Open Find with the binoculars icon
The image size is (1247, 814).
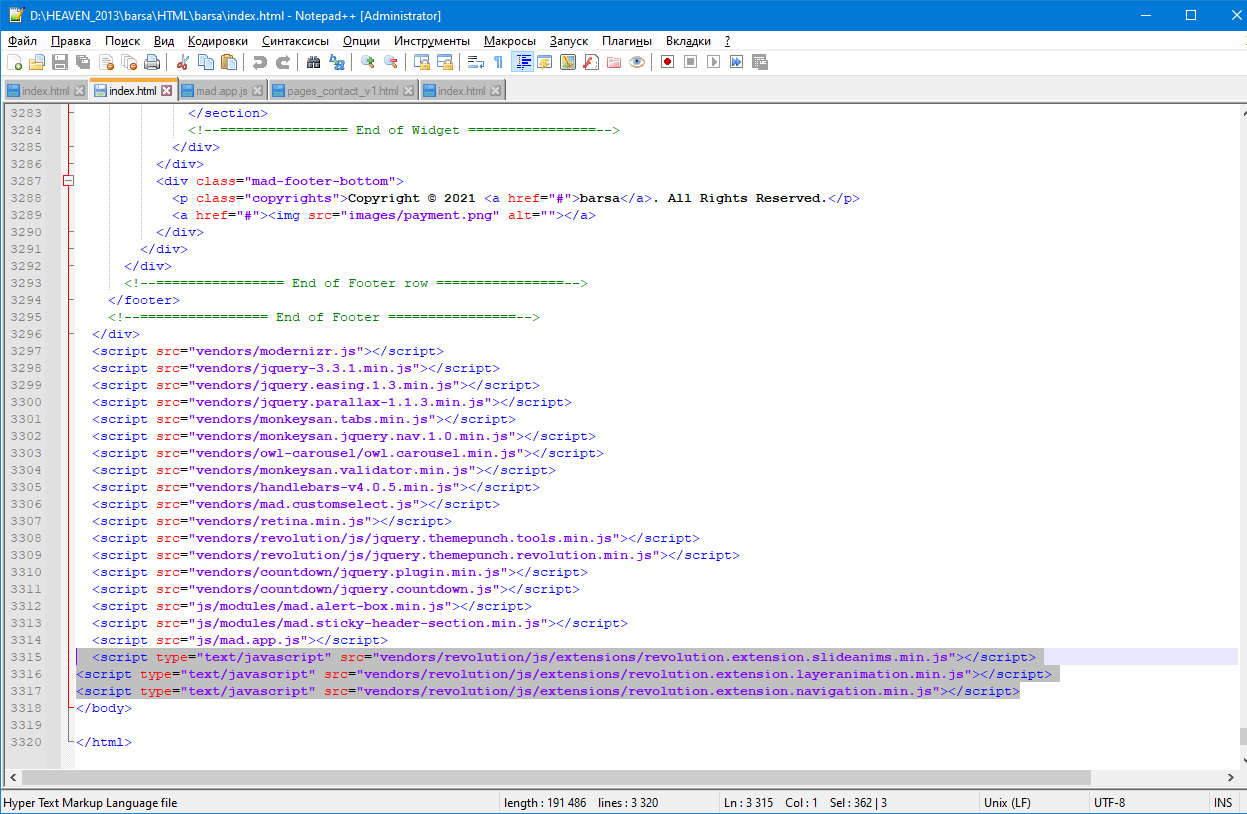click(313, 62)
